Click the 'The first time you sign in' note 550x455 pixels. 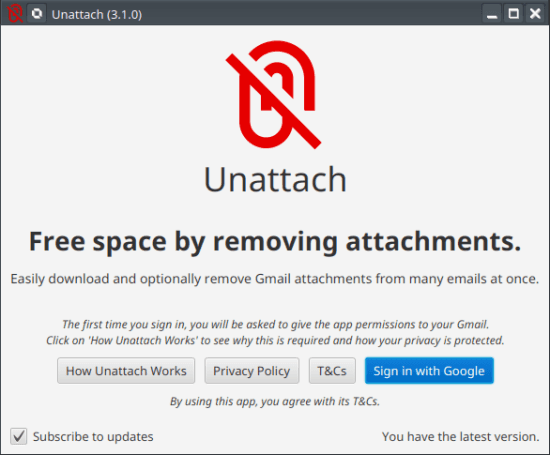tap(275, 324)
